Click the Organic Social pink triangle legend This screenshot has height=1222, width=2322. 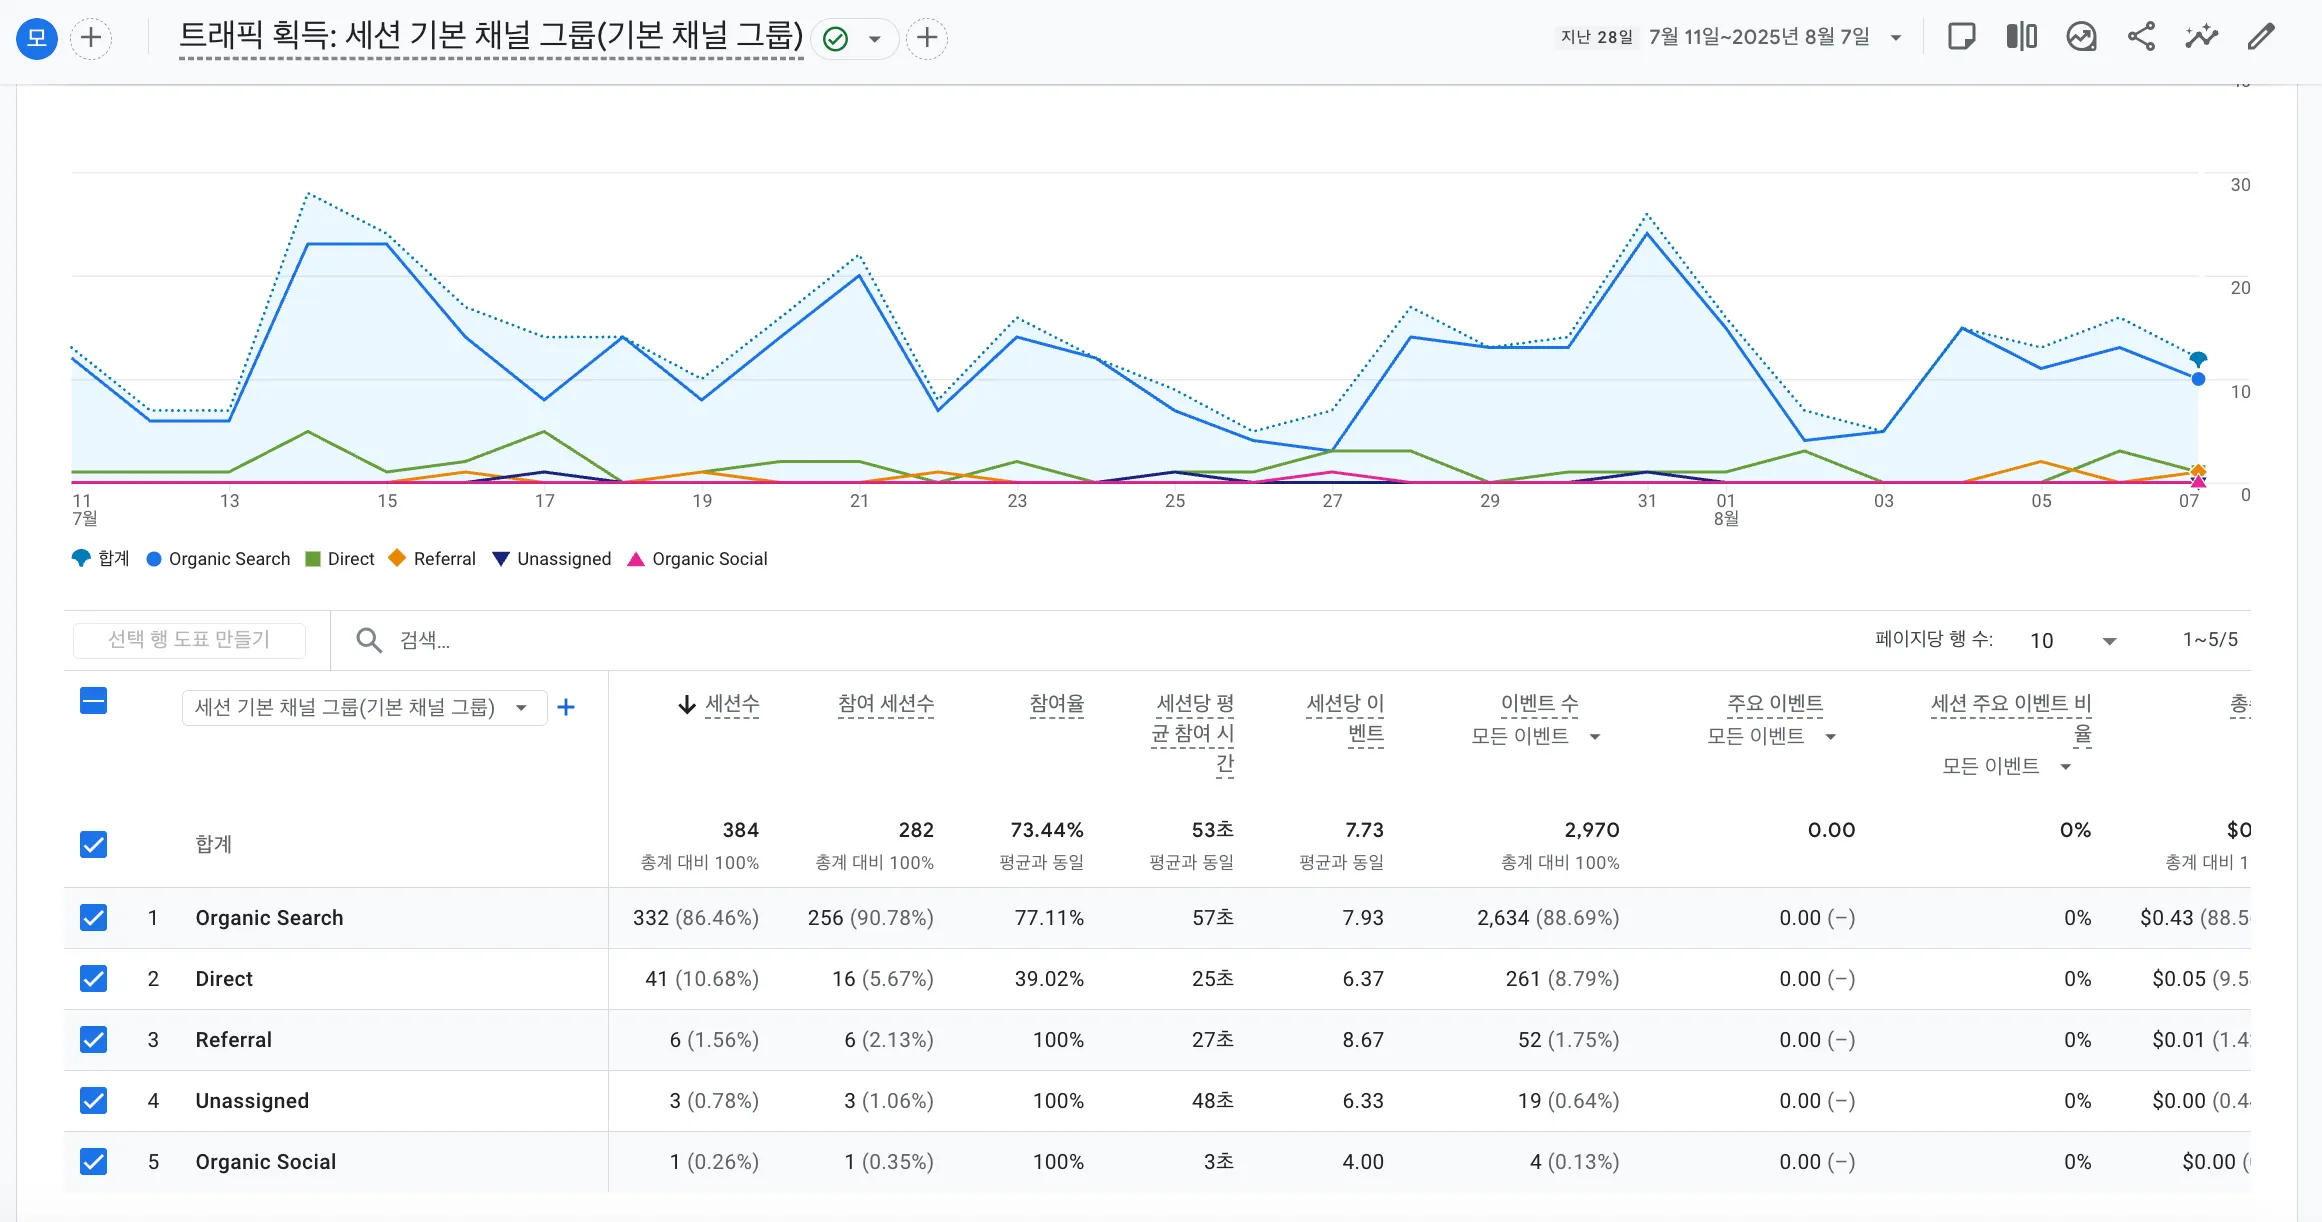(x=635, y=559)
